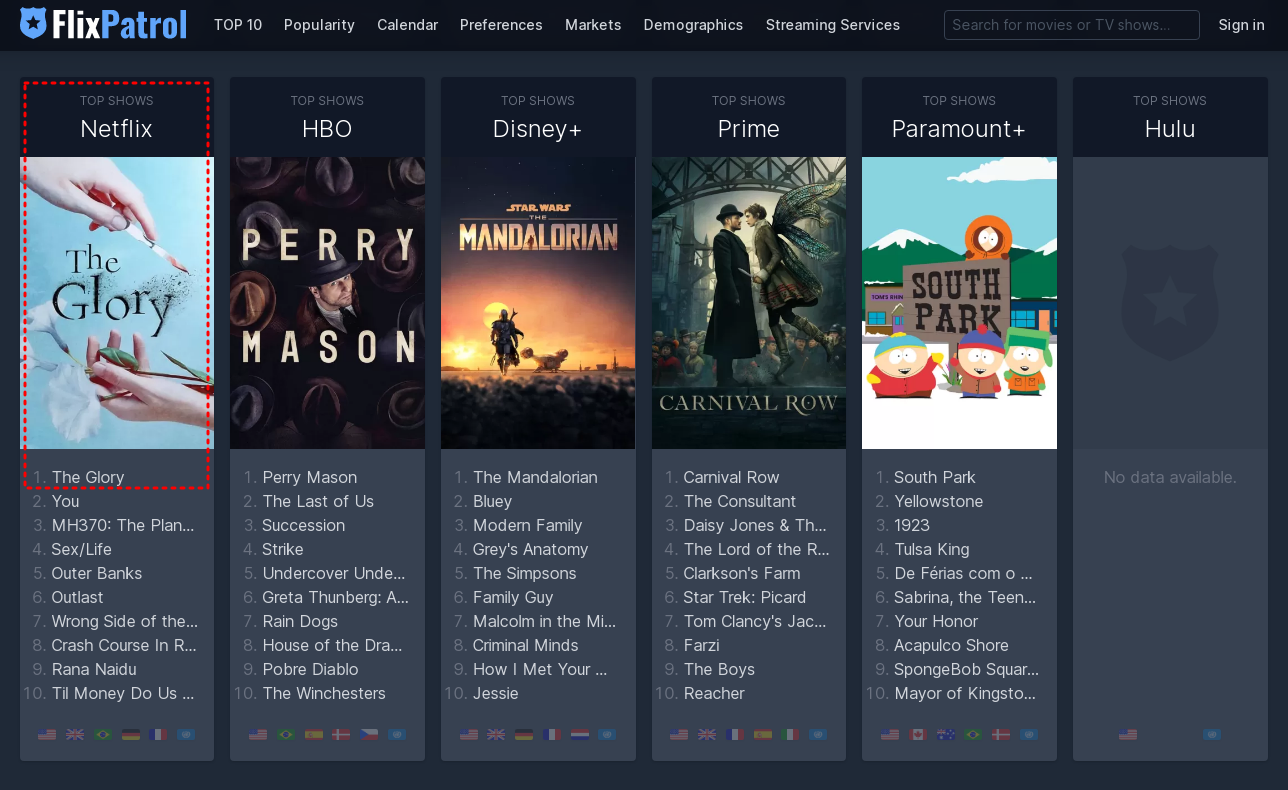1288x790 pixels.
Task: Open "The Last of Us" in HBO list
Action: pos(318,501)
